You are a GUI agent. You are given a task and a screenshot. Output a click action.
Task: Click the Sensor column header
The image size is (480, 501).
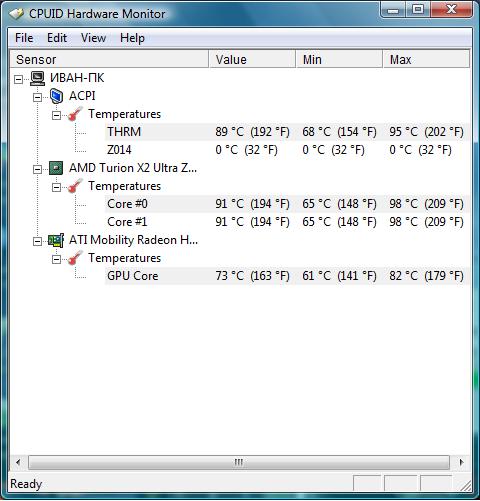109,59
